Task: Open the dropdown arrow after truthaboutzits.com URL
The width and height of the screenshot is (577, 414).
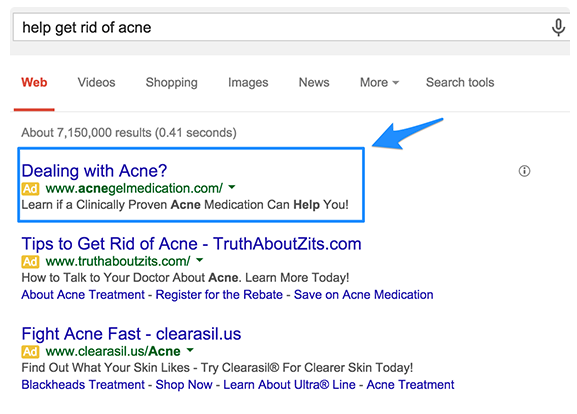Action: pos(199,260)
